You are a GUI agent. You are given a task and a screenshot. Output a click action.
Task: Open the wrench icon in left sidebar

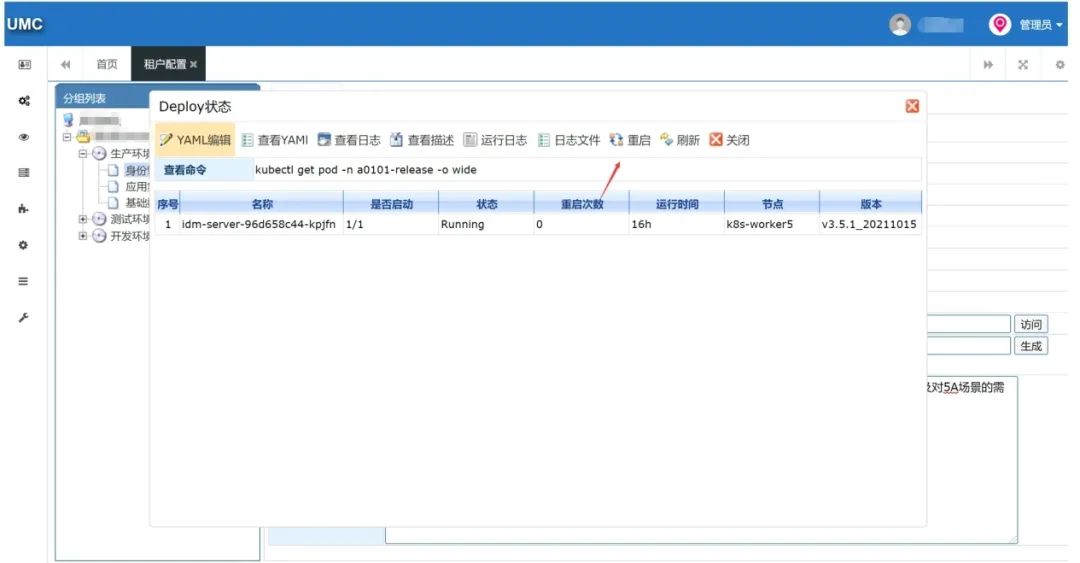coord(24,318)
